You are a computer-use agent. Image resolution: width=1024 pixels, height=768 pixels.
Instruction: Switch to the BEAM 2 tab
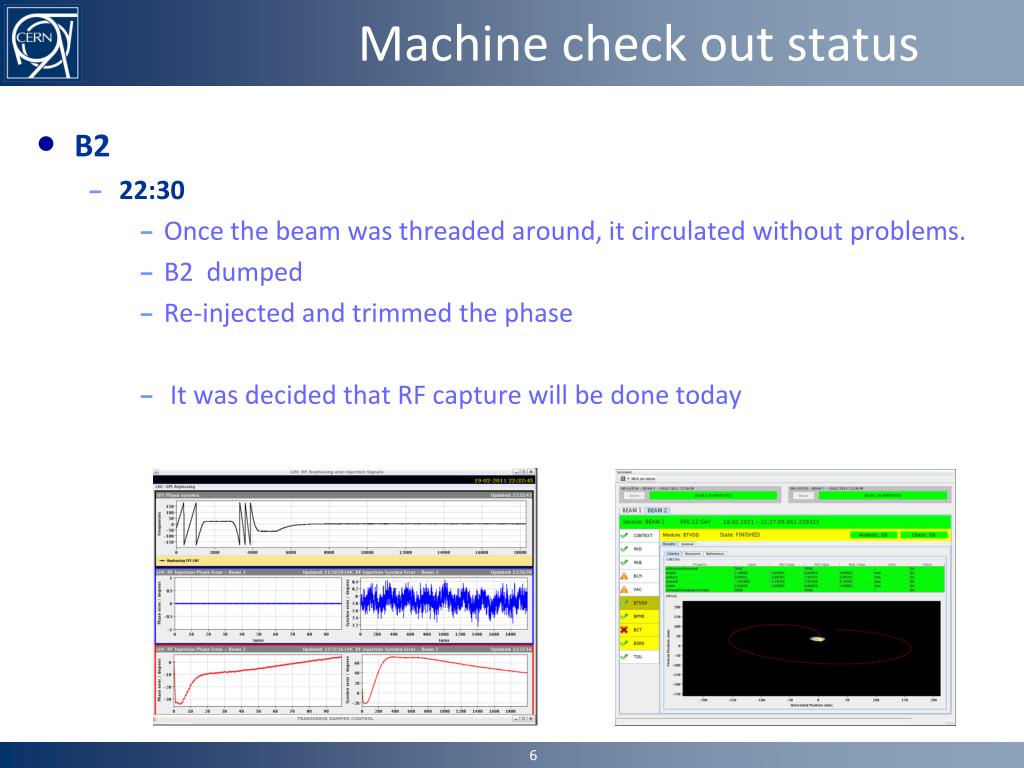658,510
